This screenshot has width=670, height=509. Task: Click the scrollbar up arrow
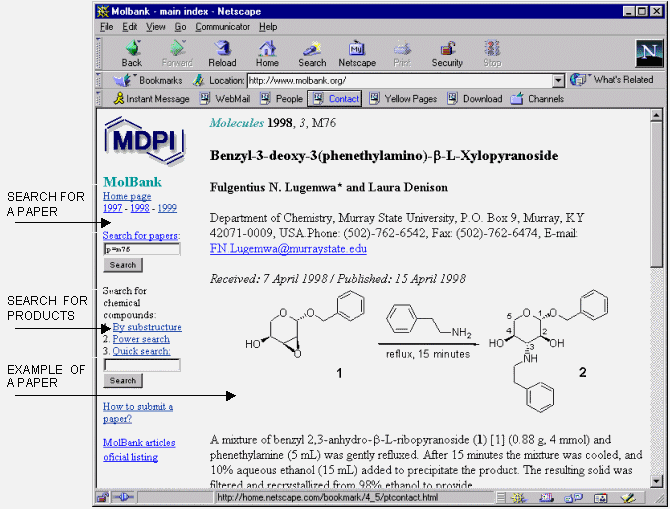(x=656, y=115)
